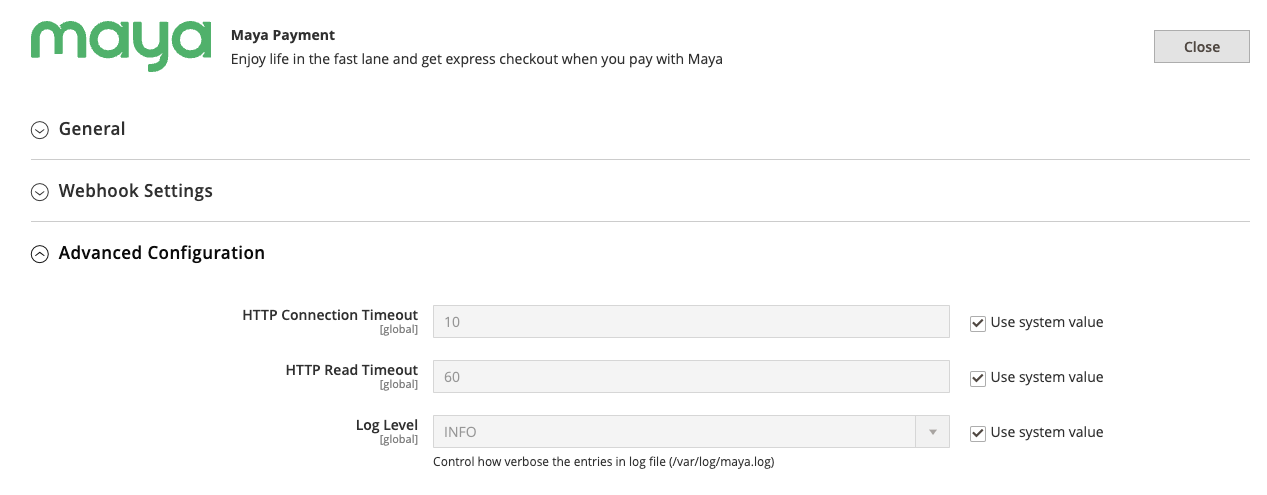Uncheck system value checkbox for HTTP Connection Timeout
This screenshot has width=1267, height=495.
point(978,323)
